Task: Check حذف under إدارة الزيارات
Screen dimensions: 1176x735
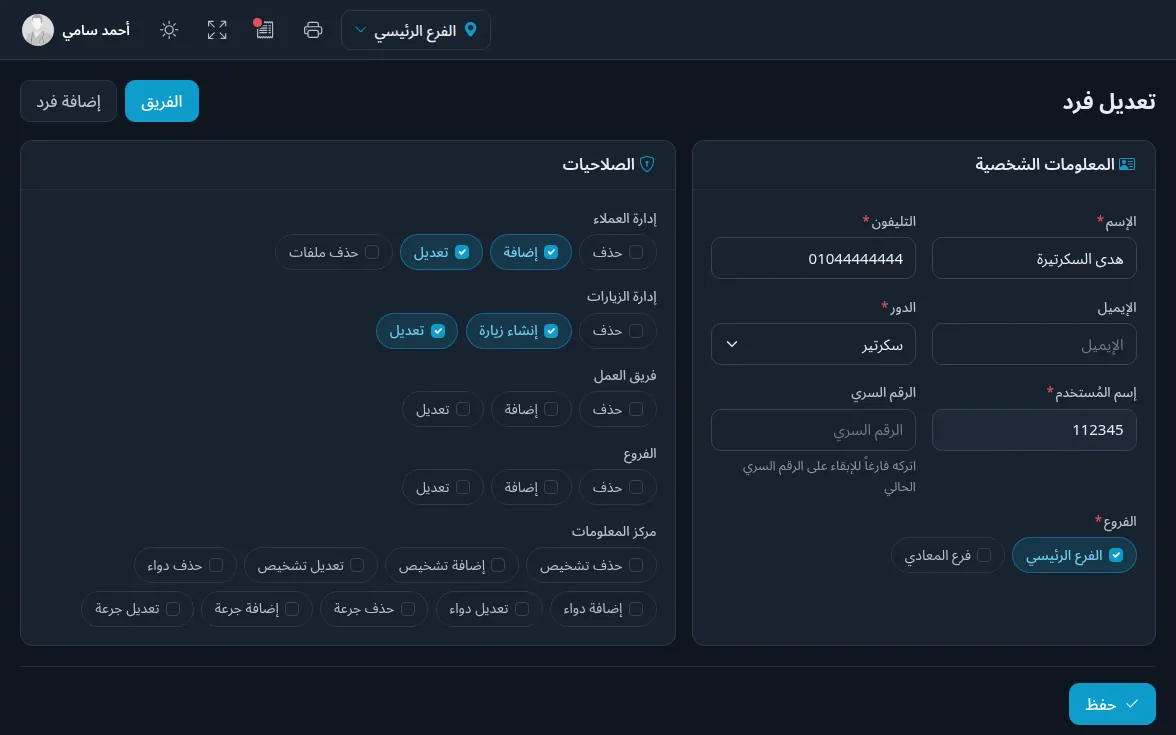Action: (636, 331)
